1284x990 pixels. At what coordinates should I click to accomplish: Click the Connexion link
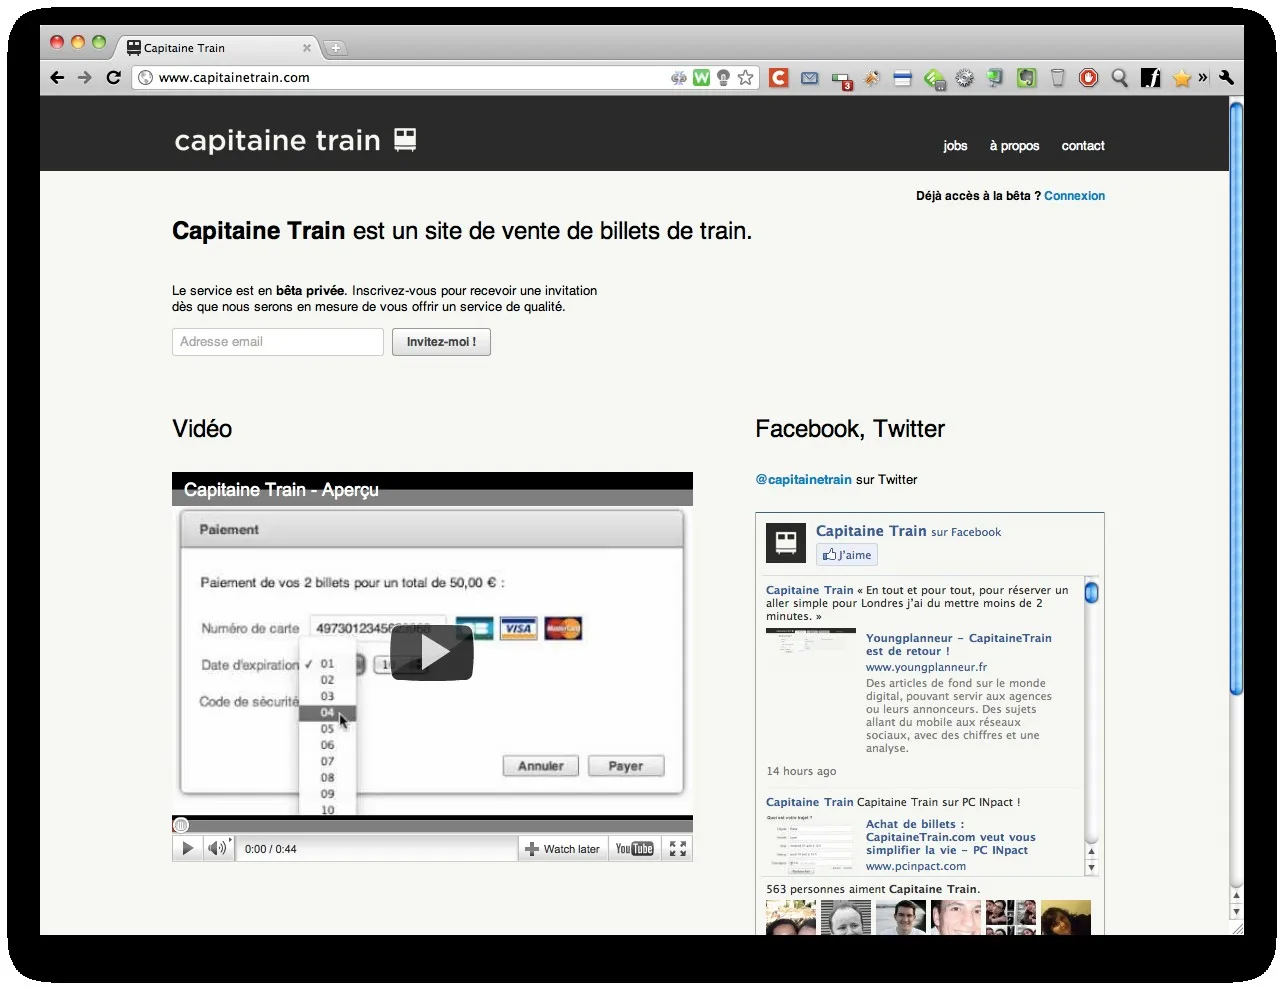pyautogui.click(x=1074, y=196)
